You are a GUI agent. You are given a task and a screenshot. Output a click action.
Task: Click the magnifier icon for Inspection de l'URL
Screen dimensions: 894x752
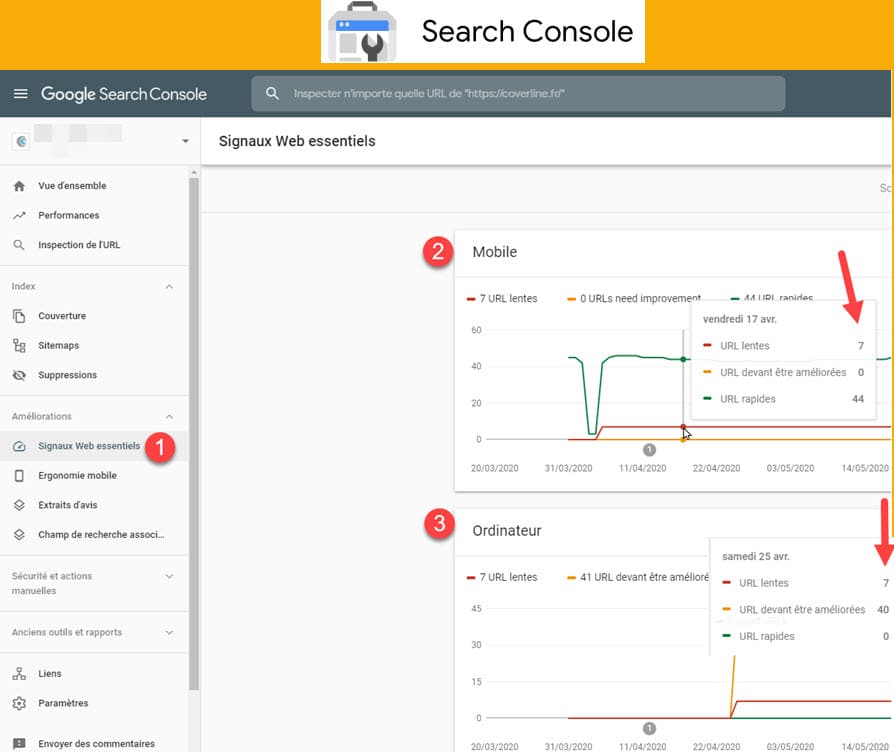(x=19, y=245)
